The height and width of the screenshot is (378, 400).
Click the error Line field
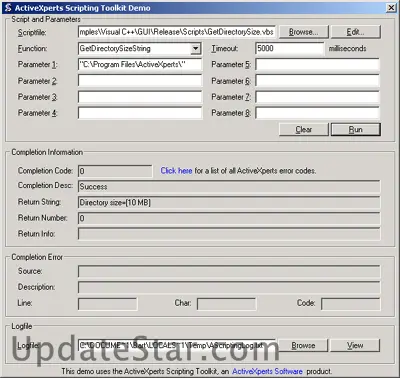click(x=107, y=304)
